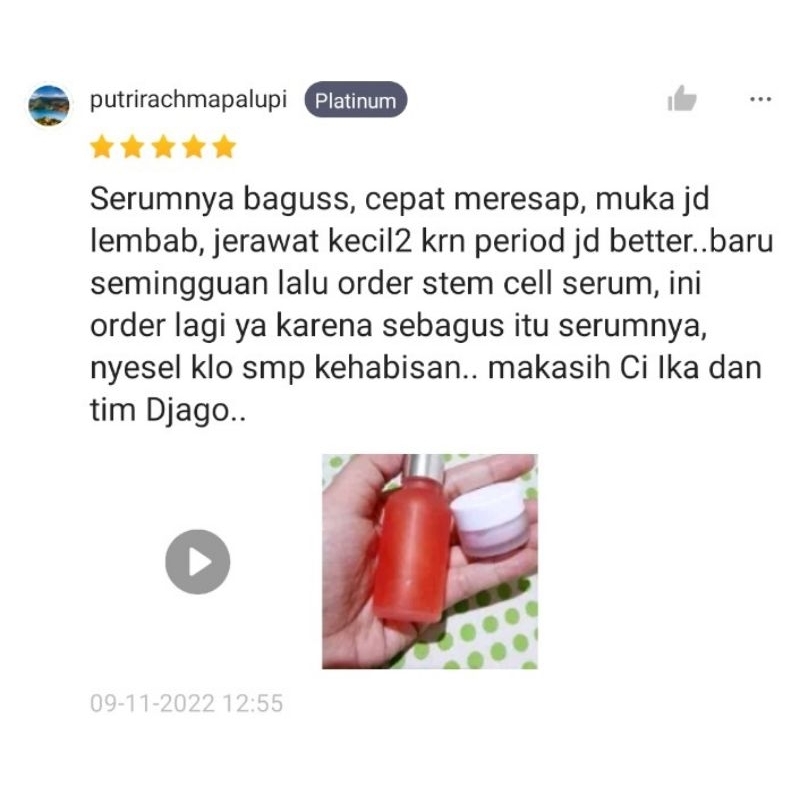Open the three-dot more options menu
The image size is (800, 800).
[x=760, y=99]
